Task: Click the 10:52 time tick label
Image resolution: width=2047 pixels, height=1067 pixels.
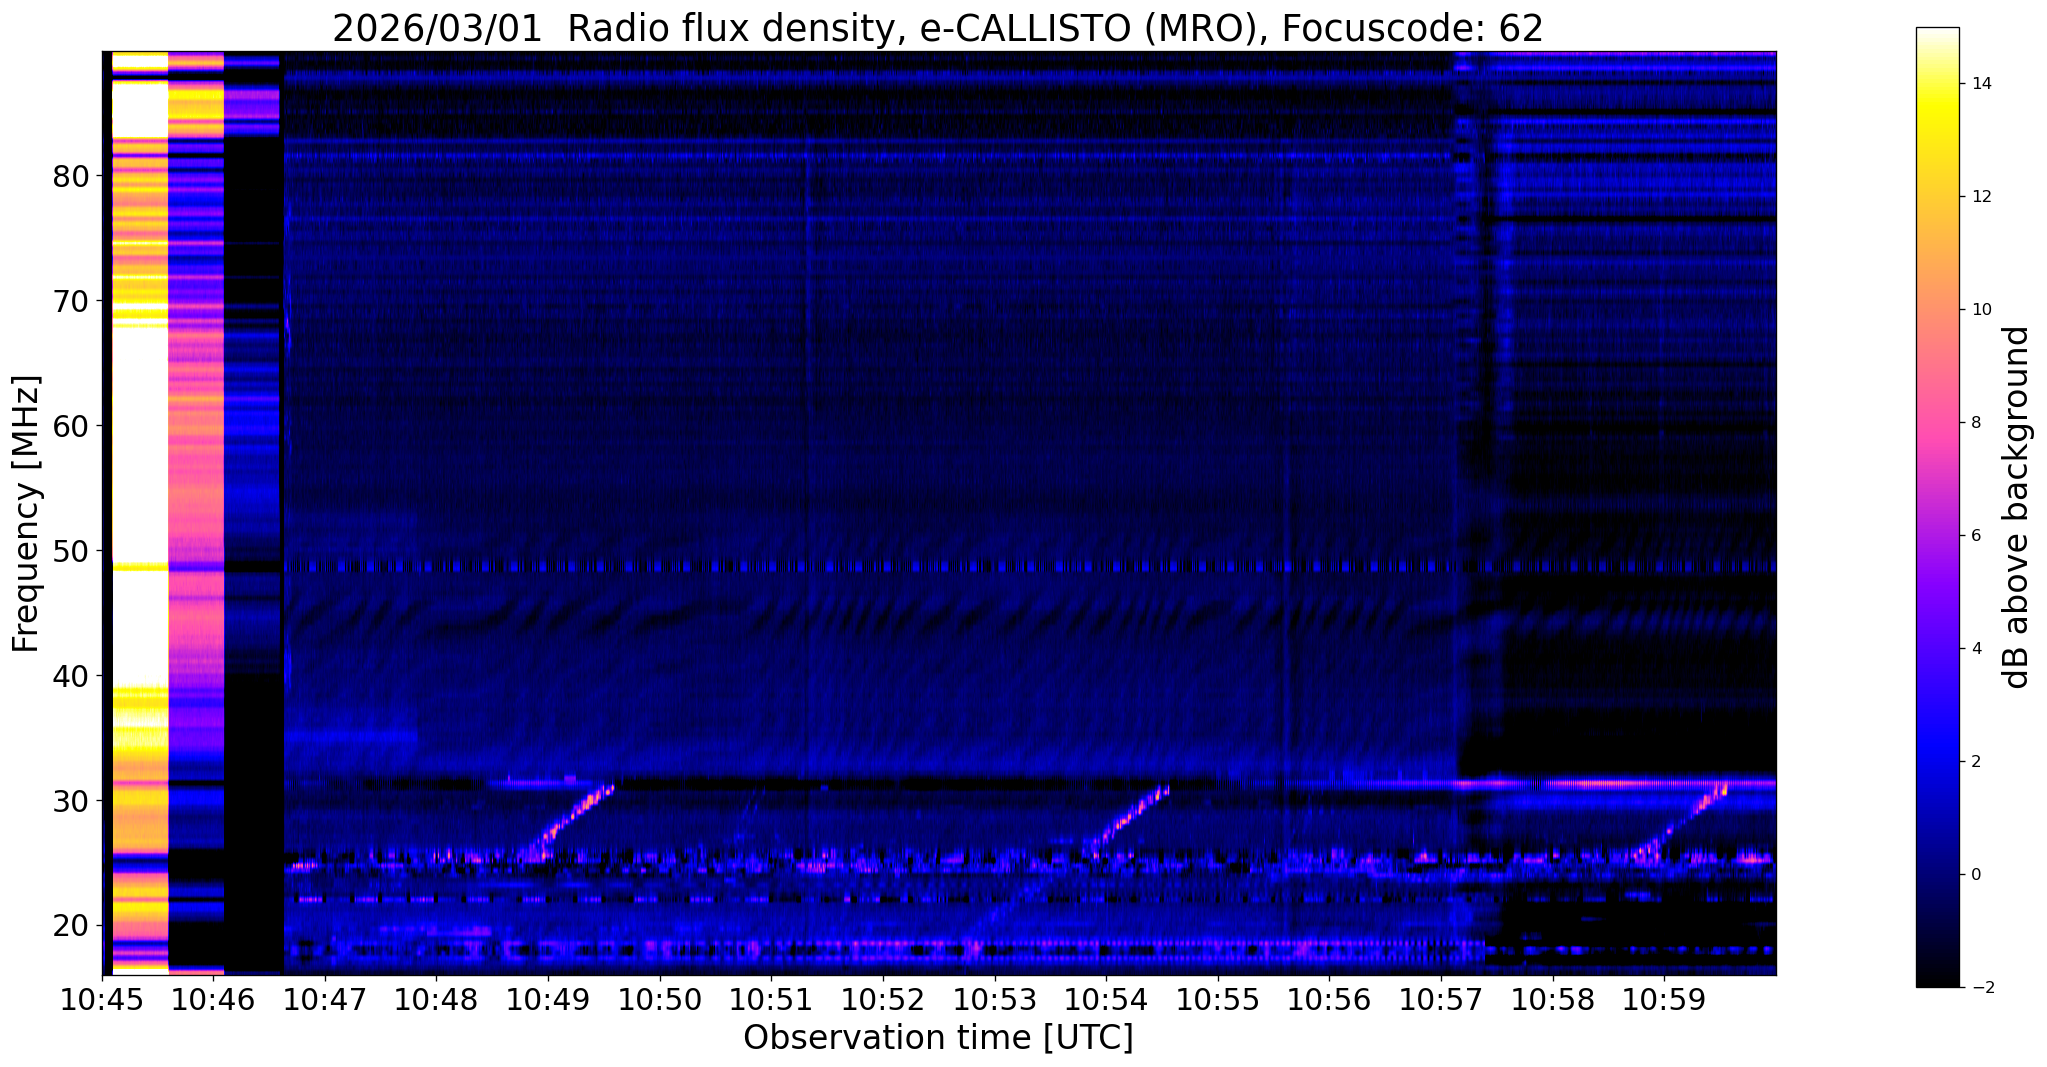Action: coord(883,999)
